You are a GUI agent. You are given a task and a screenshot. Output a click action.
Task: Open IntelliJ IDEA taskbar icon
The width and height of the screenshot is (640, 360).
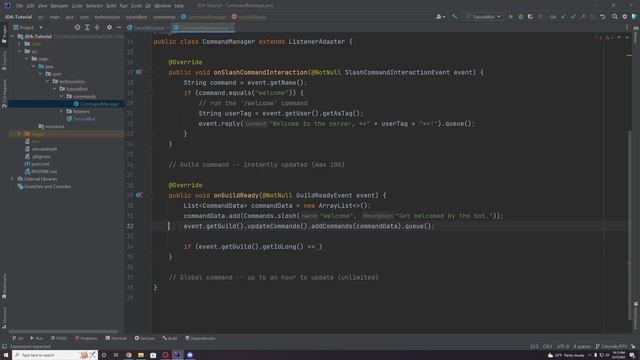(178, 355)
